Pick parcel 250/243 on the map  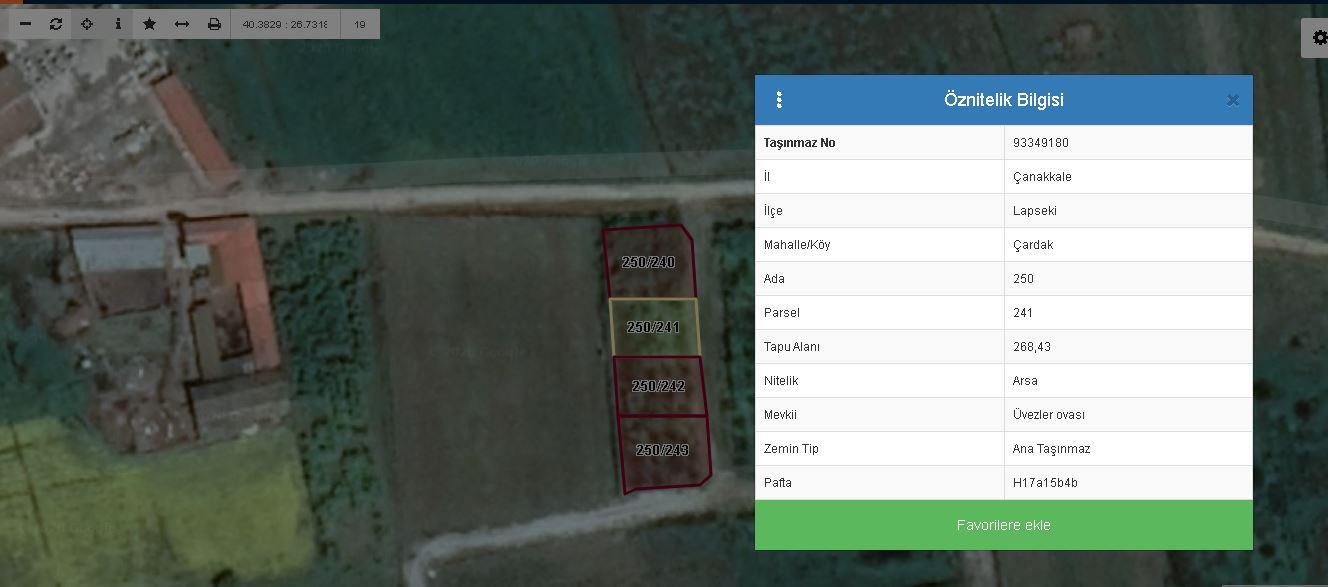pyautogui.click(x=662, y=451)
